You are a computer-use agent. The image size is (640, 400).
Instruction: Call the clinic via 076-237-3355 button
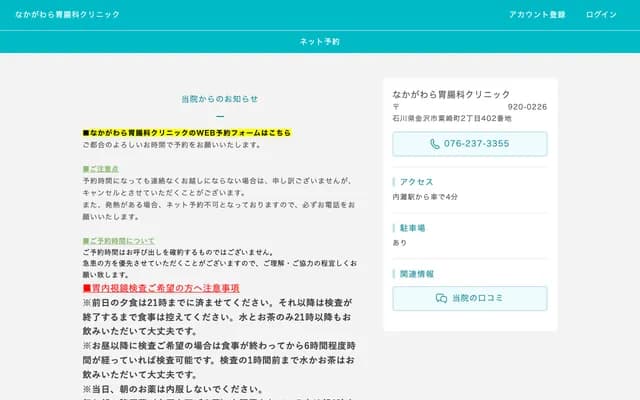pyautogui.click(x=470, y=144)
